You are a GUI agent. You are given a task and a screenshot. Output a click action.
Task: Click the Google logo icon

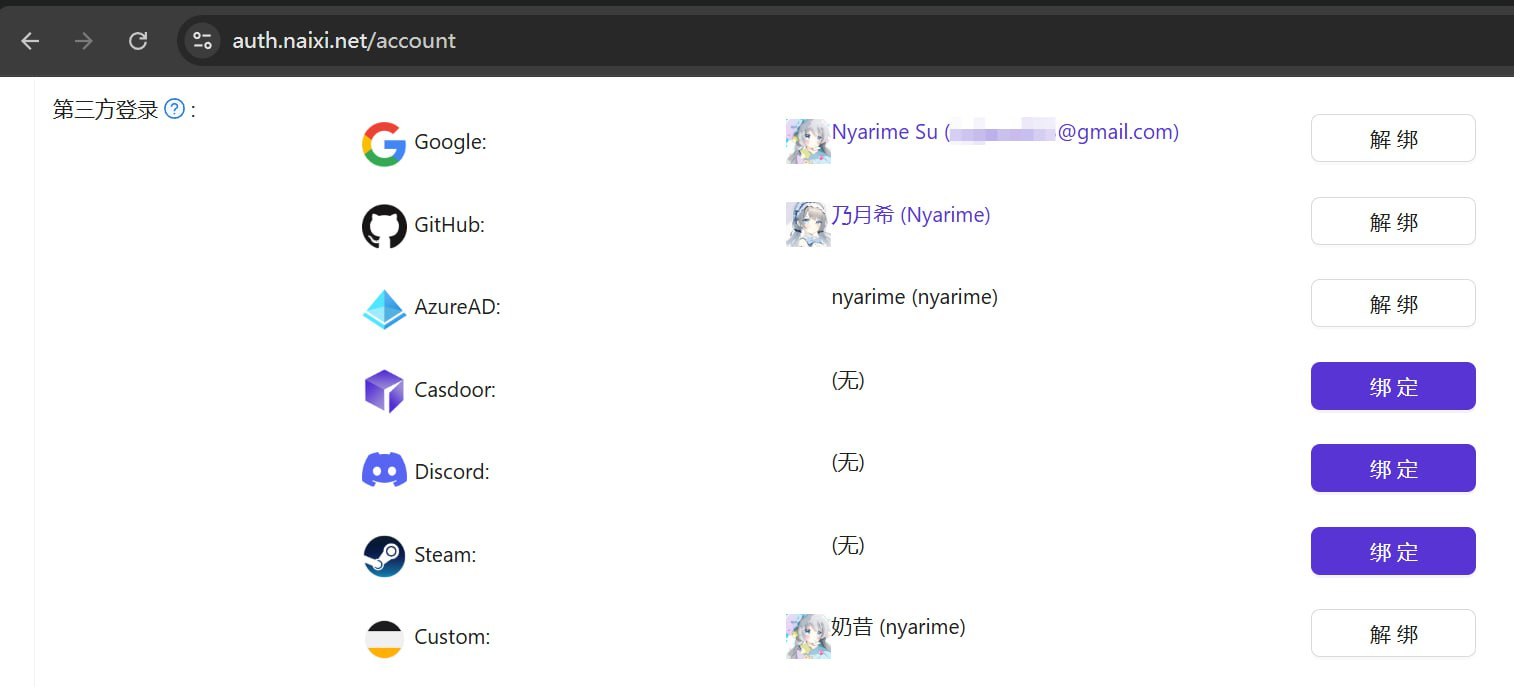point(383,144)
